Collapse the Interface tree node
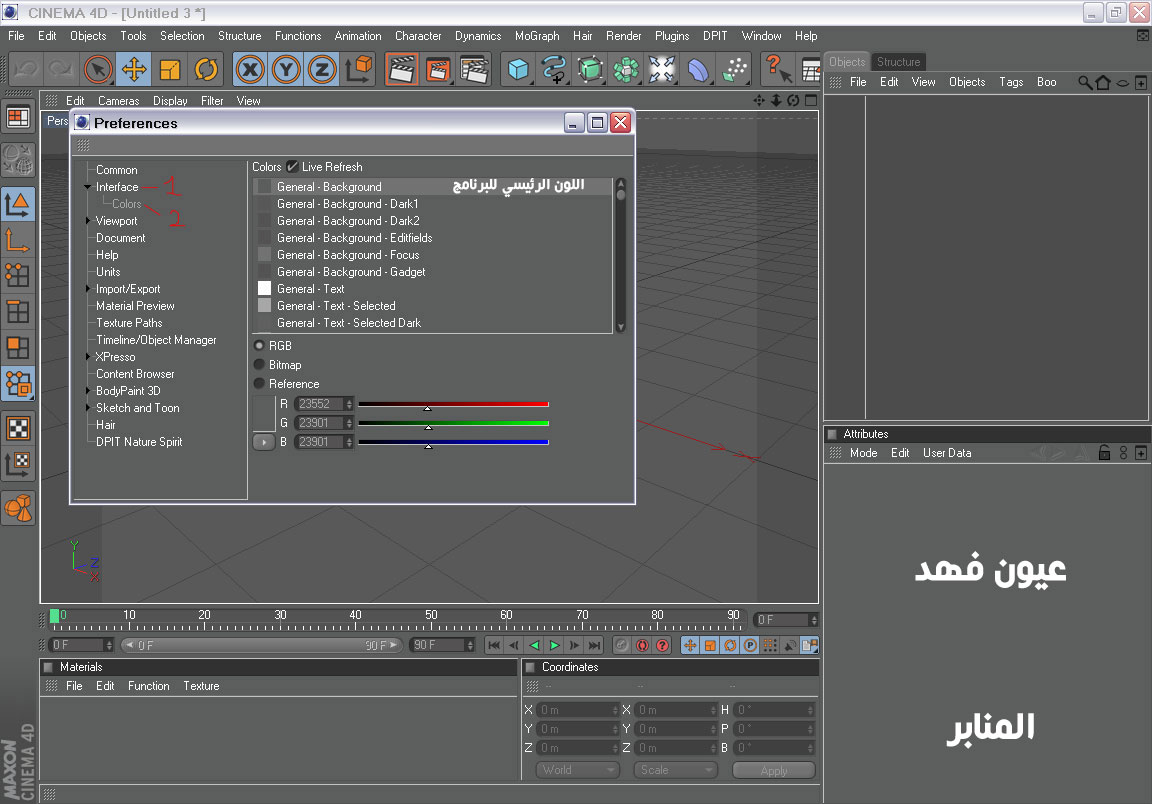1152x804 pixels. [x=88, y=187]
